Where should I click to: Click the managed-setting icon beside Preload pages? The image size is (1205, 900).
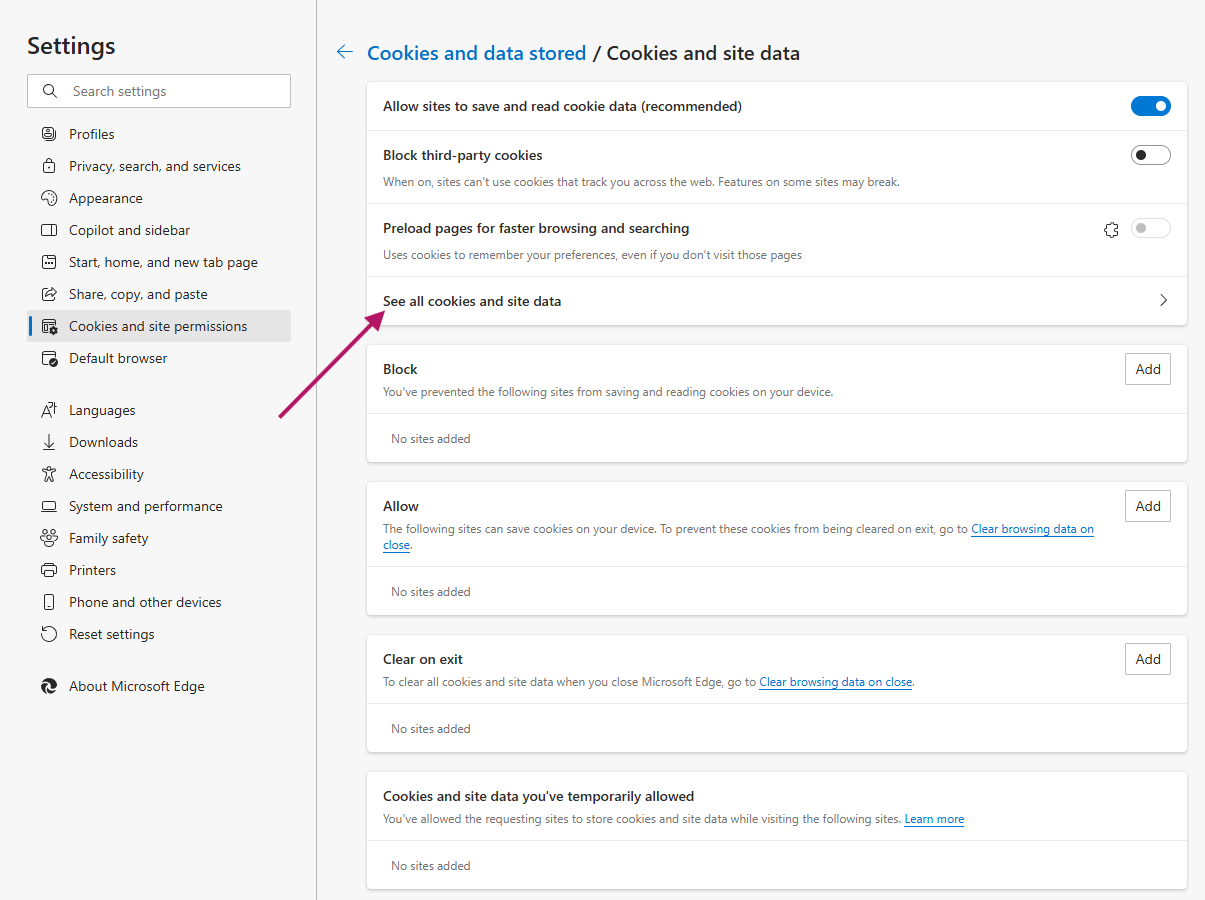click(x=1111, y=230)
